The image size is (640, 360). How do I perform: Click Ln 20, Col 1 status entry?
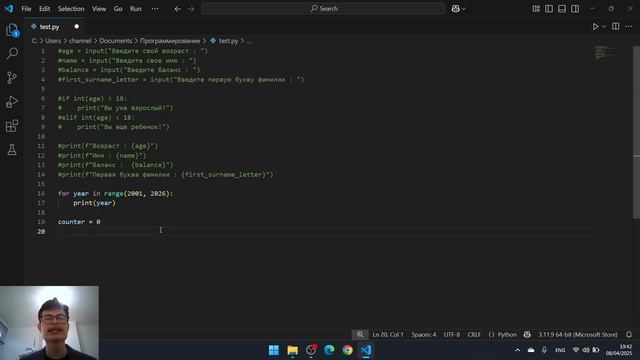click(x=388, y=335)
